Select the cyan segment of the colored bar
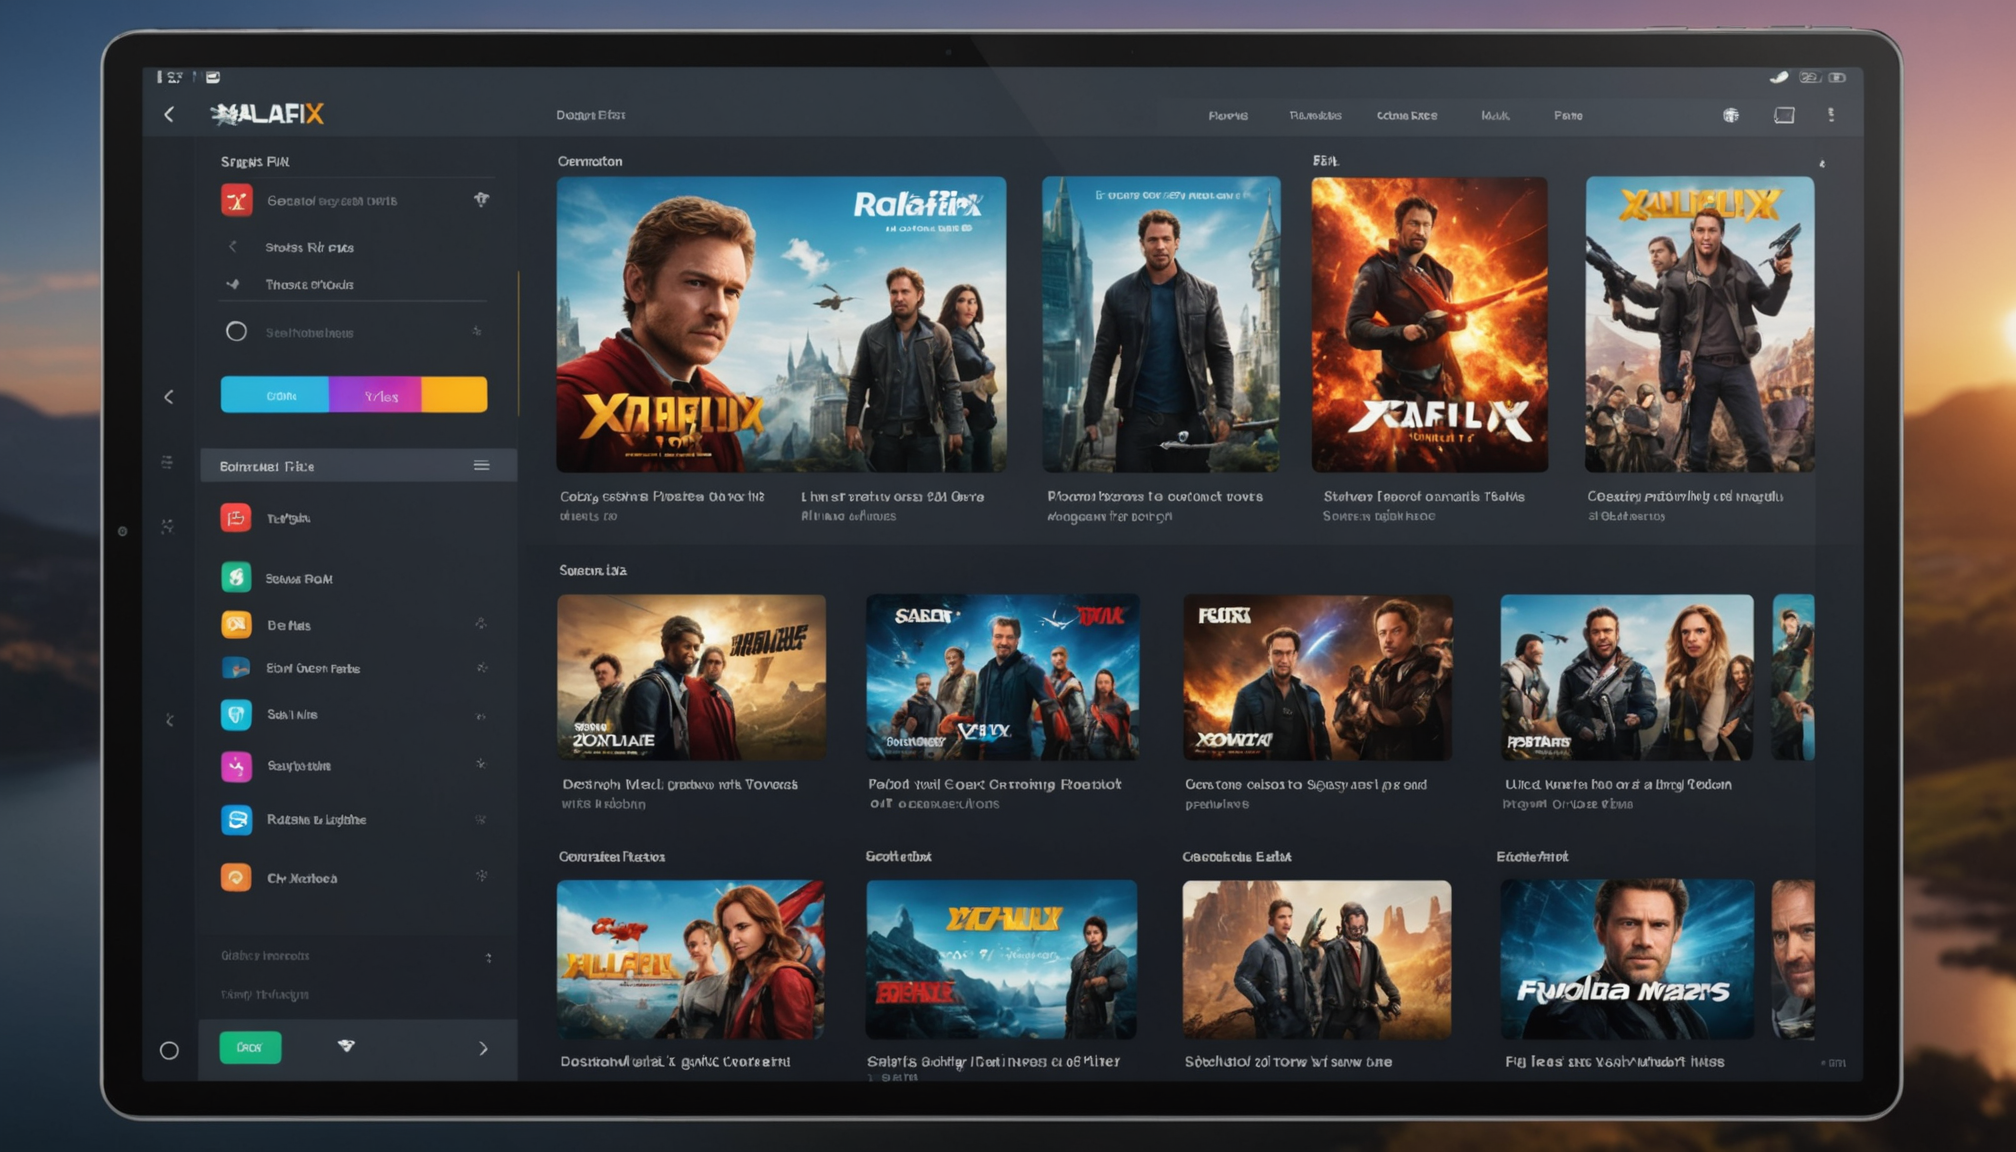Screen dimensions: 2016x1152 275,395
